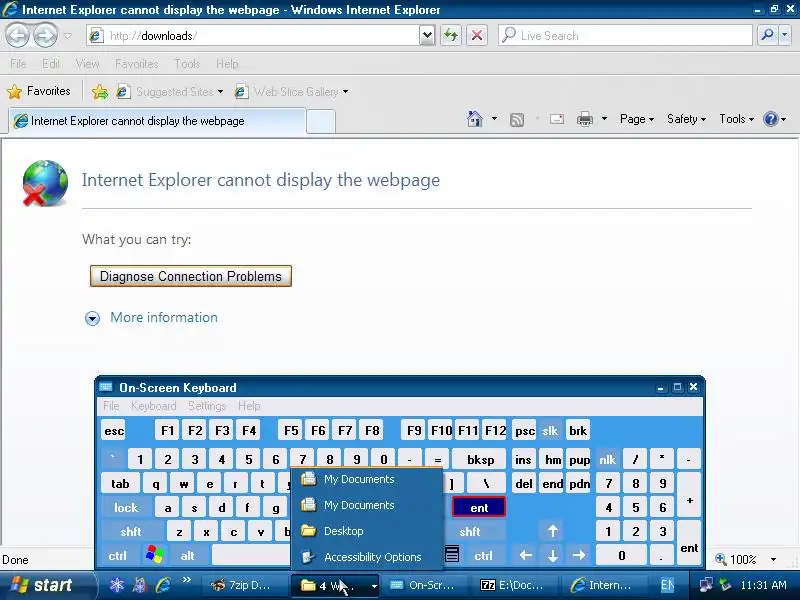Viewport: 800px width, 600px height.
Task: Click the down arrow key
Action: pos(553,555)
